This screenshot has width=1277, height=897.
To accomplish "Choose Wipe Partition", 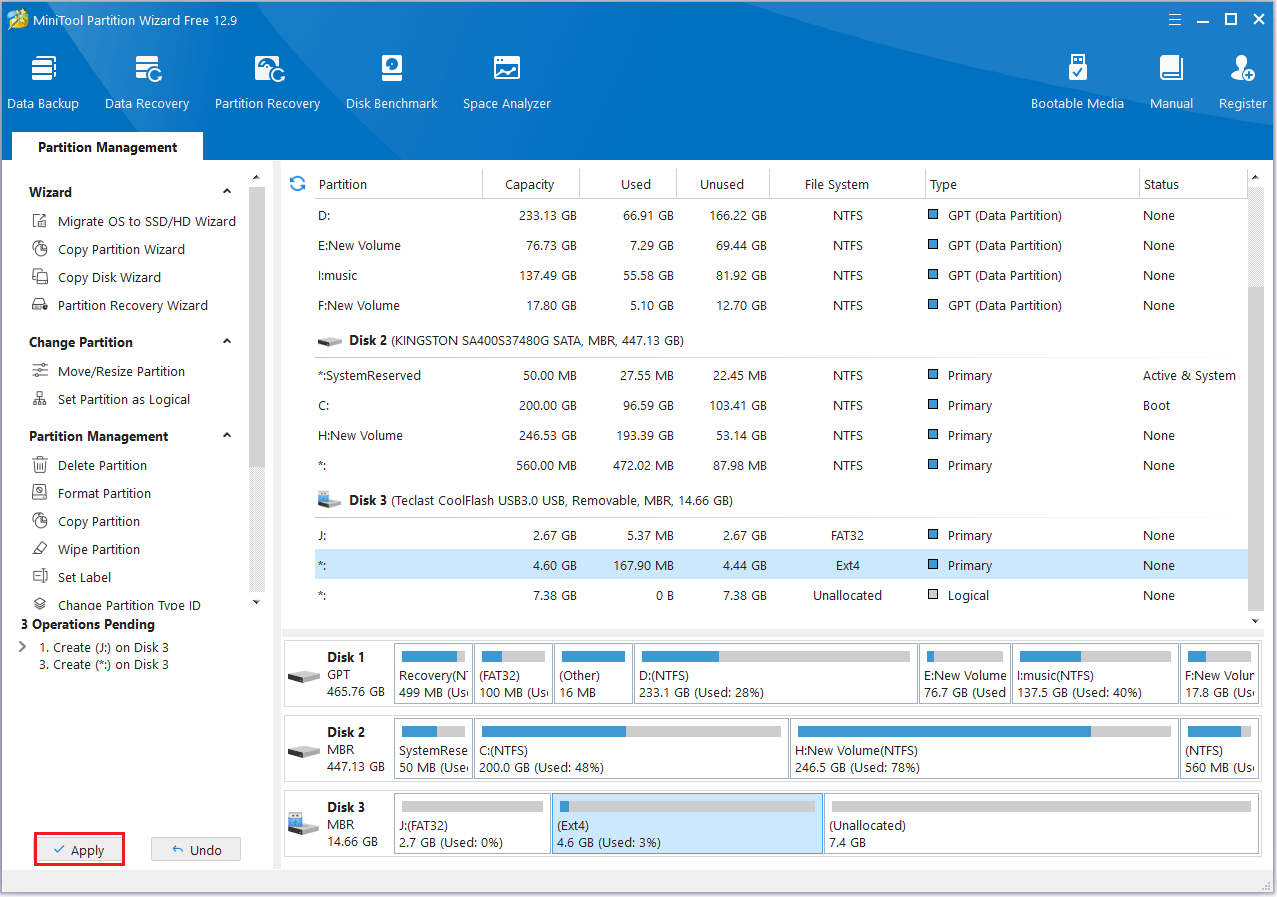I will [86, 549].
